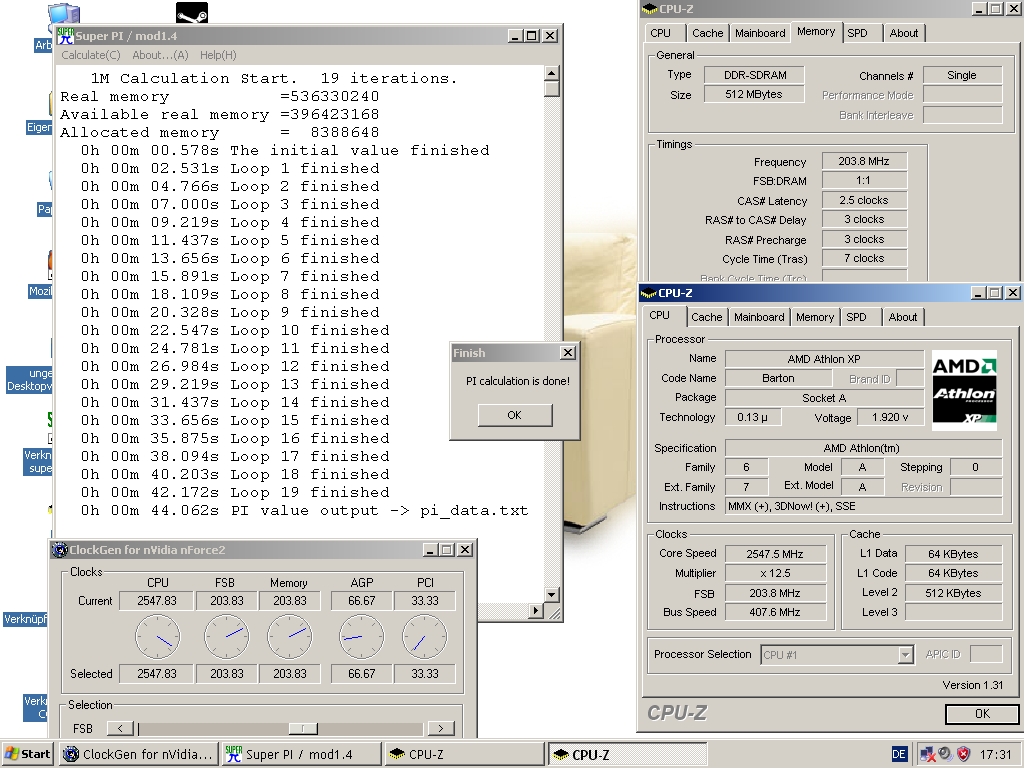Click OK in the Finish dialog
Screen dimensions: 1024x768
[x=515, y=415]
